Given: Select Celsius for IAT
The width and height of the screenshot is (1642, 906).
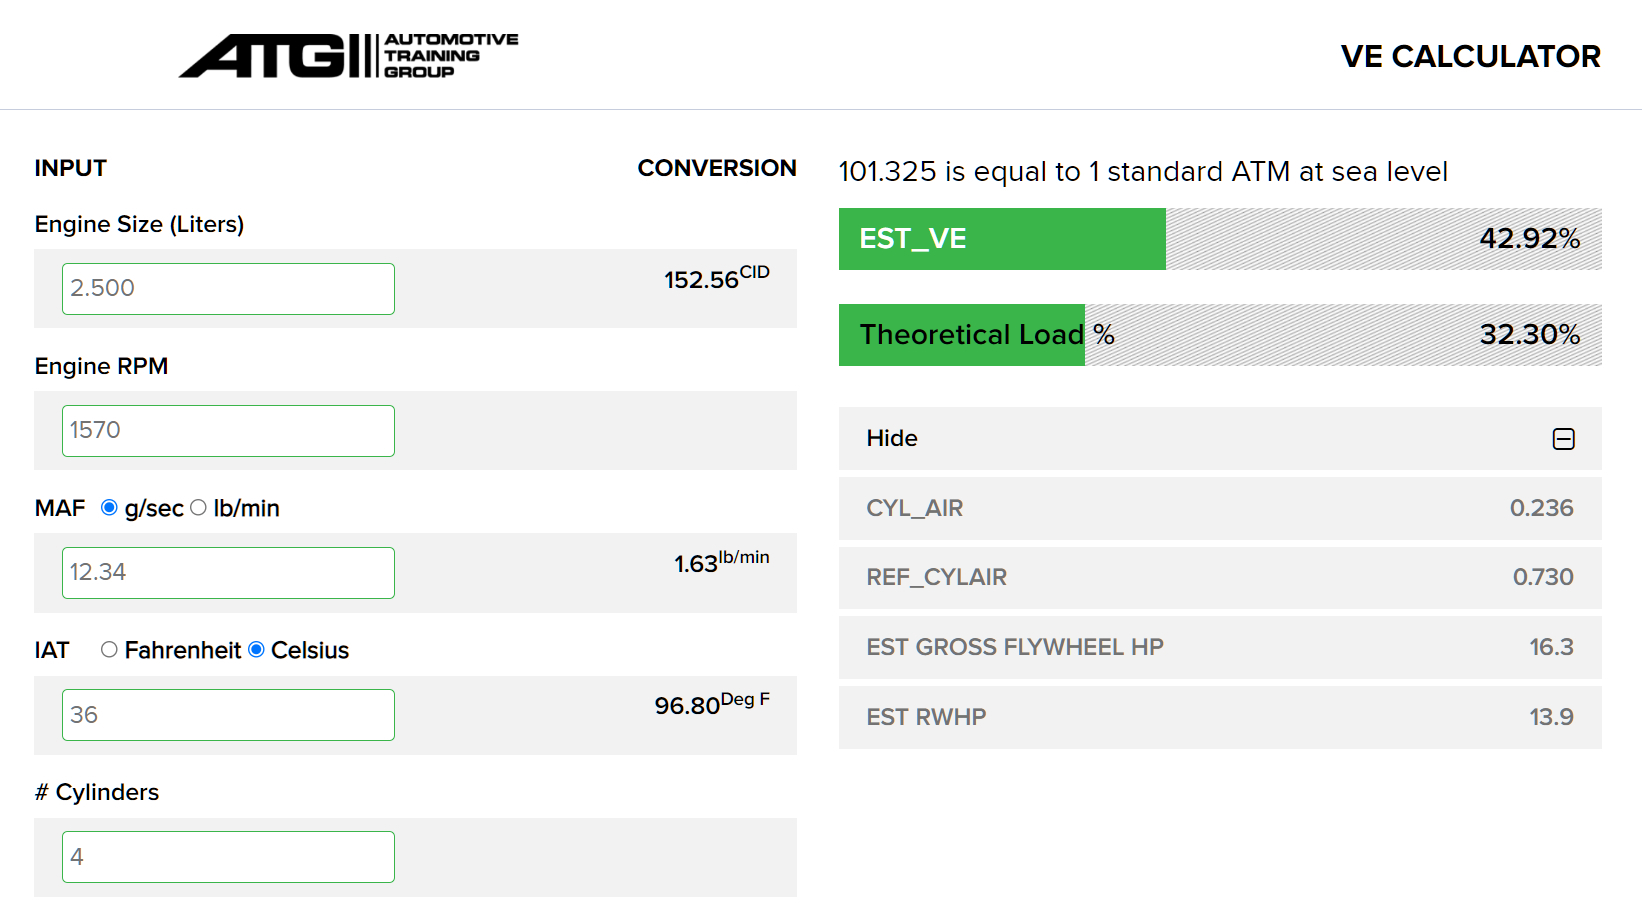Looking at the screenshot, I should (x=257, y=650).
